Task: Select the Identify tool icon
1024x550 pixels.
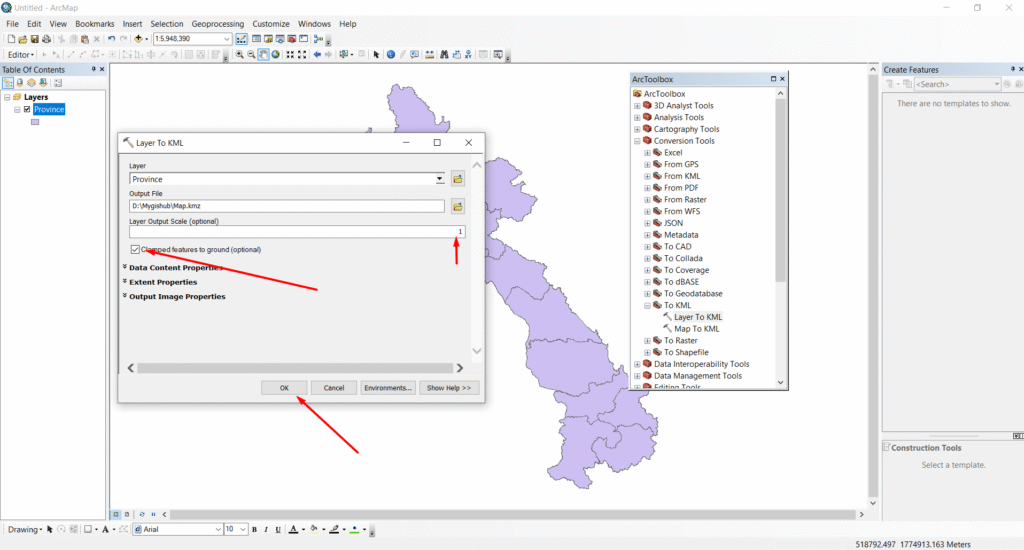Action: pos(391,54)
